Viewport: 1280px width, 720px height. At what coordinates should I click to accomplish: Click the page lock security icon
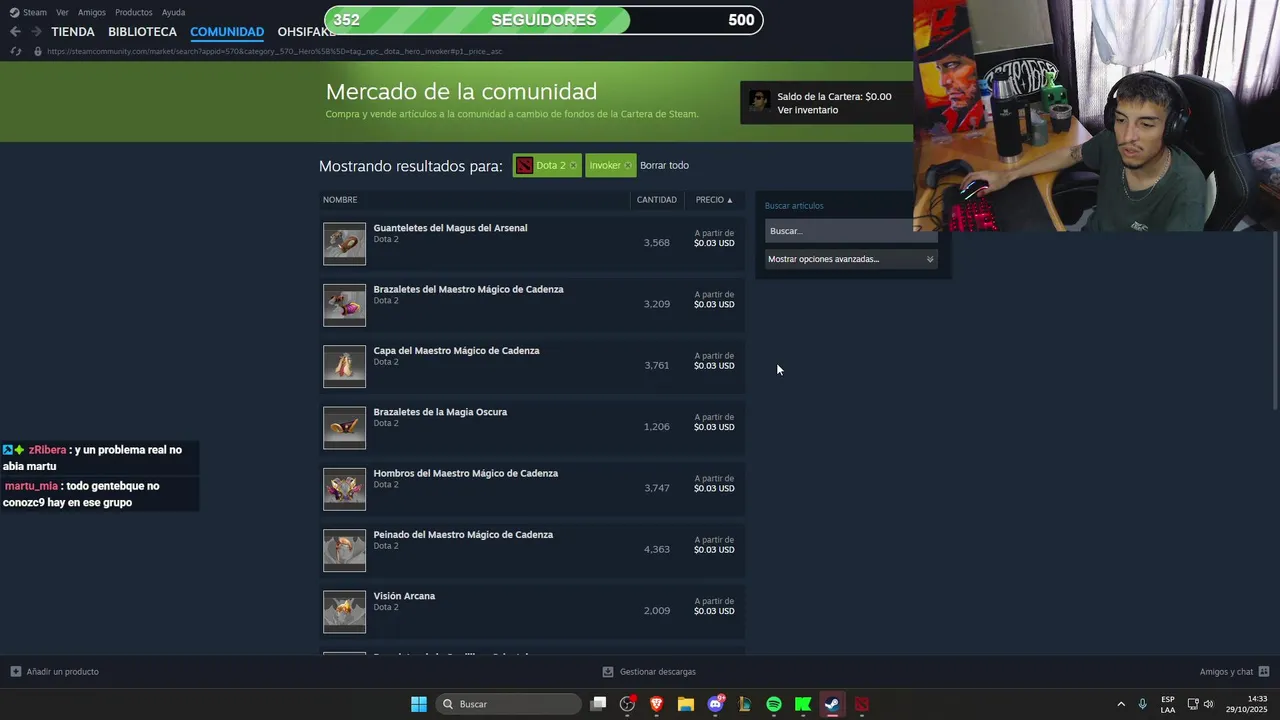click(37, 51)
